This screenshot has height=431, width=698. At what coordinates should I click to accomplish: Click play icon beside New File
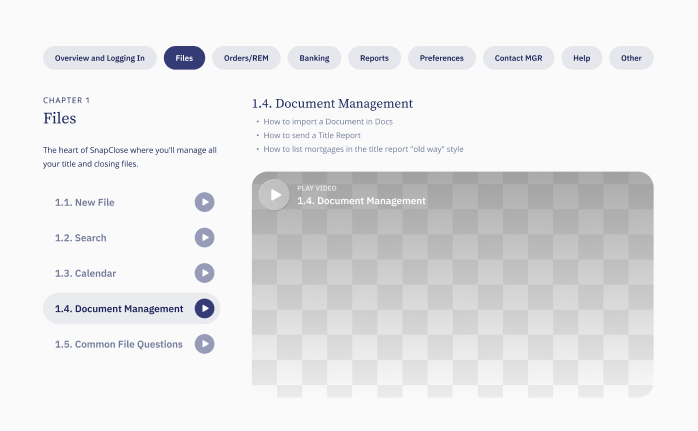click(x=204, y=203)
